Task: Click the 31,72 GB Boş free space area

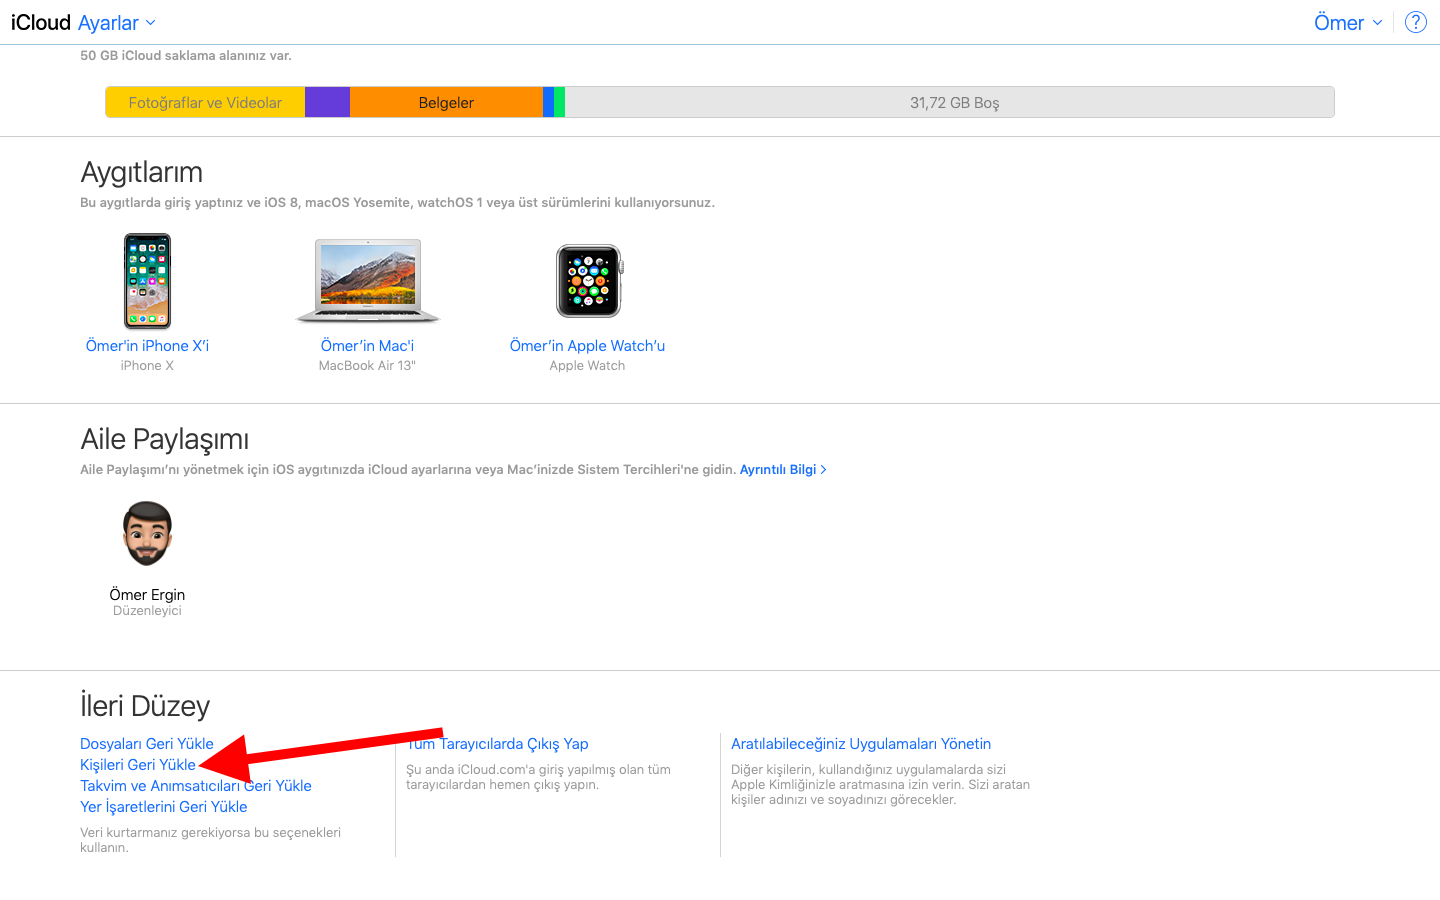Action: [x=953, y=103]
